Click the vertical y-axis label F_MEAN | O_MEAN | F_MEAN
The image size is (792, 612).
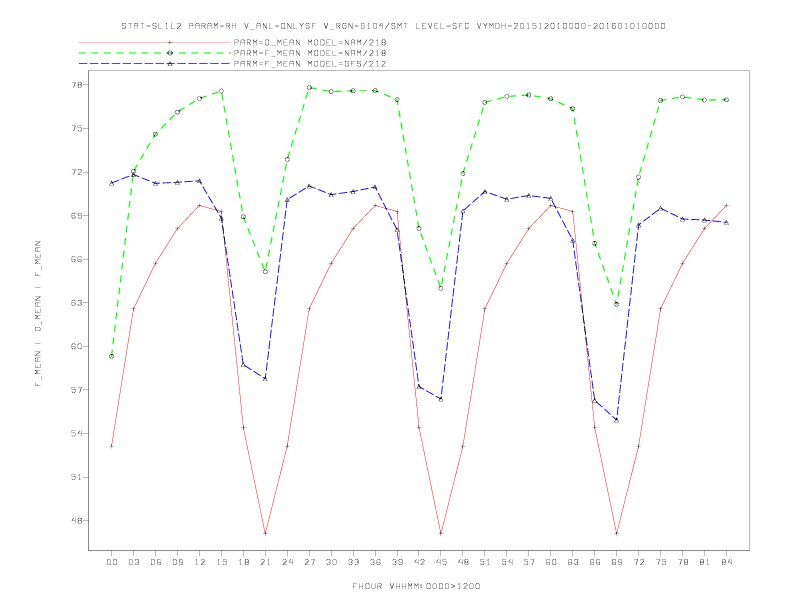point(38,314)
